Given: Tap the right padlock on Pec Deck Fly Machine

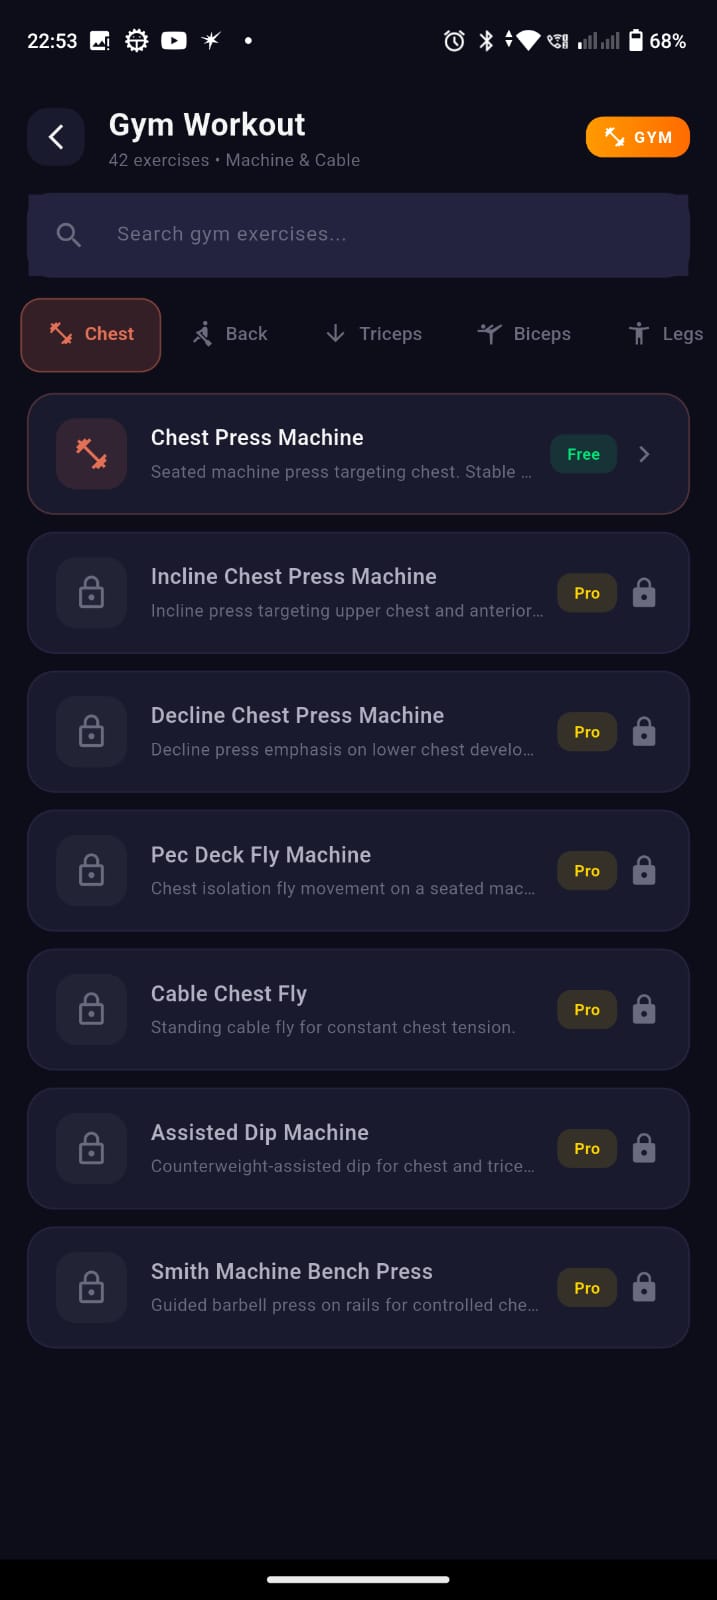Looking at the screenshot, I should tap(644, 871).
